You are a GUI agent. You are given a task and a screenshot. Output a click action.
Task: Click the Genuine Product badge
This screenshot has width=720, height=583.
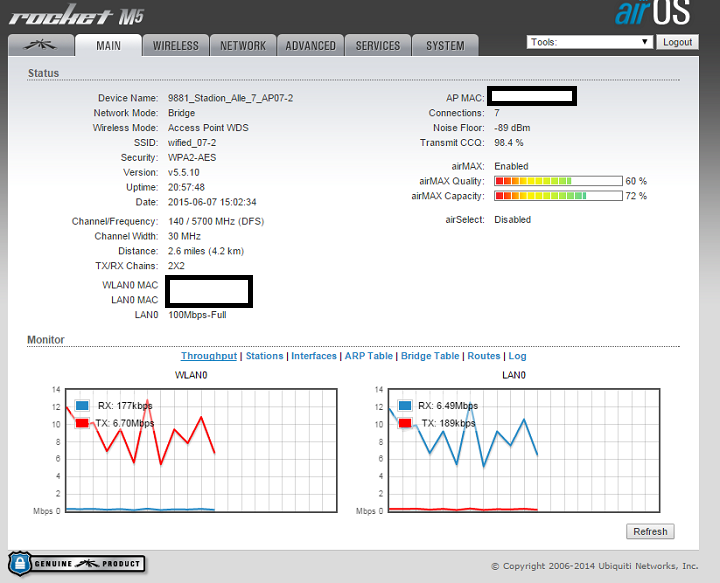77,564
